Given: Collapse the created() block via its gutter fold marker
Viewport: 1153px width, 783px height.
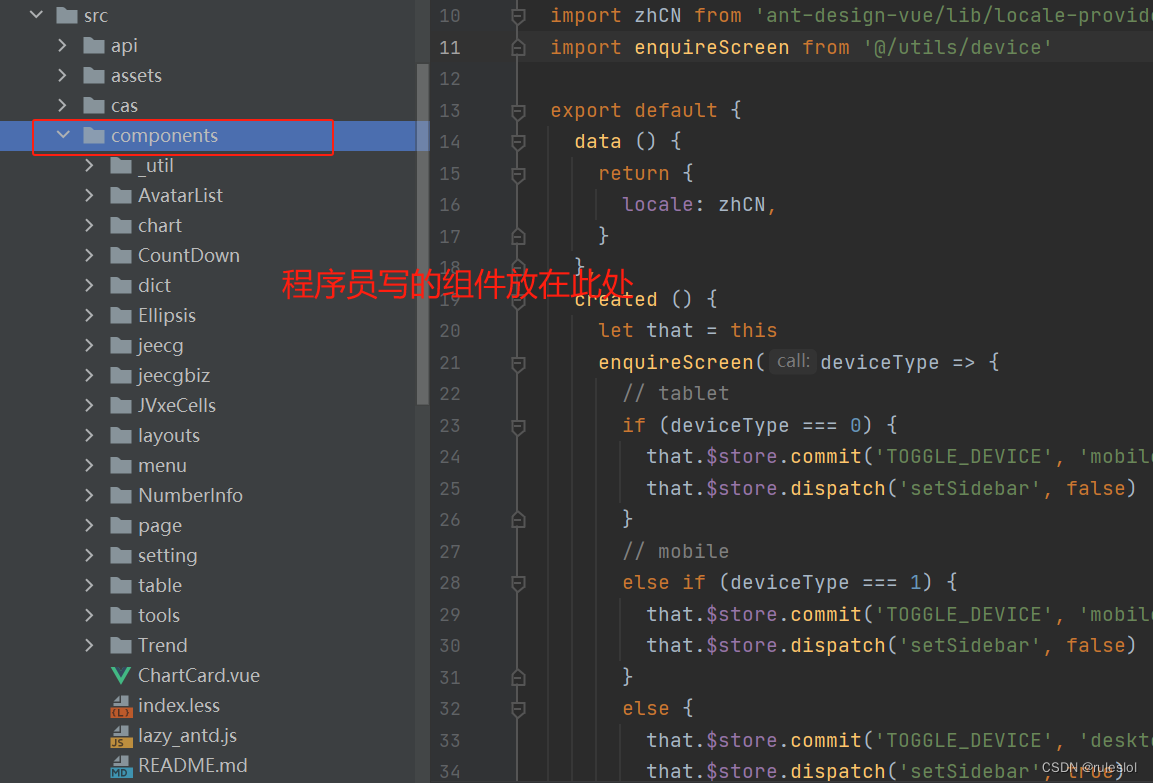Looking at the screenshot, I should coord(517,298).
